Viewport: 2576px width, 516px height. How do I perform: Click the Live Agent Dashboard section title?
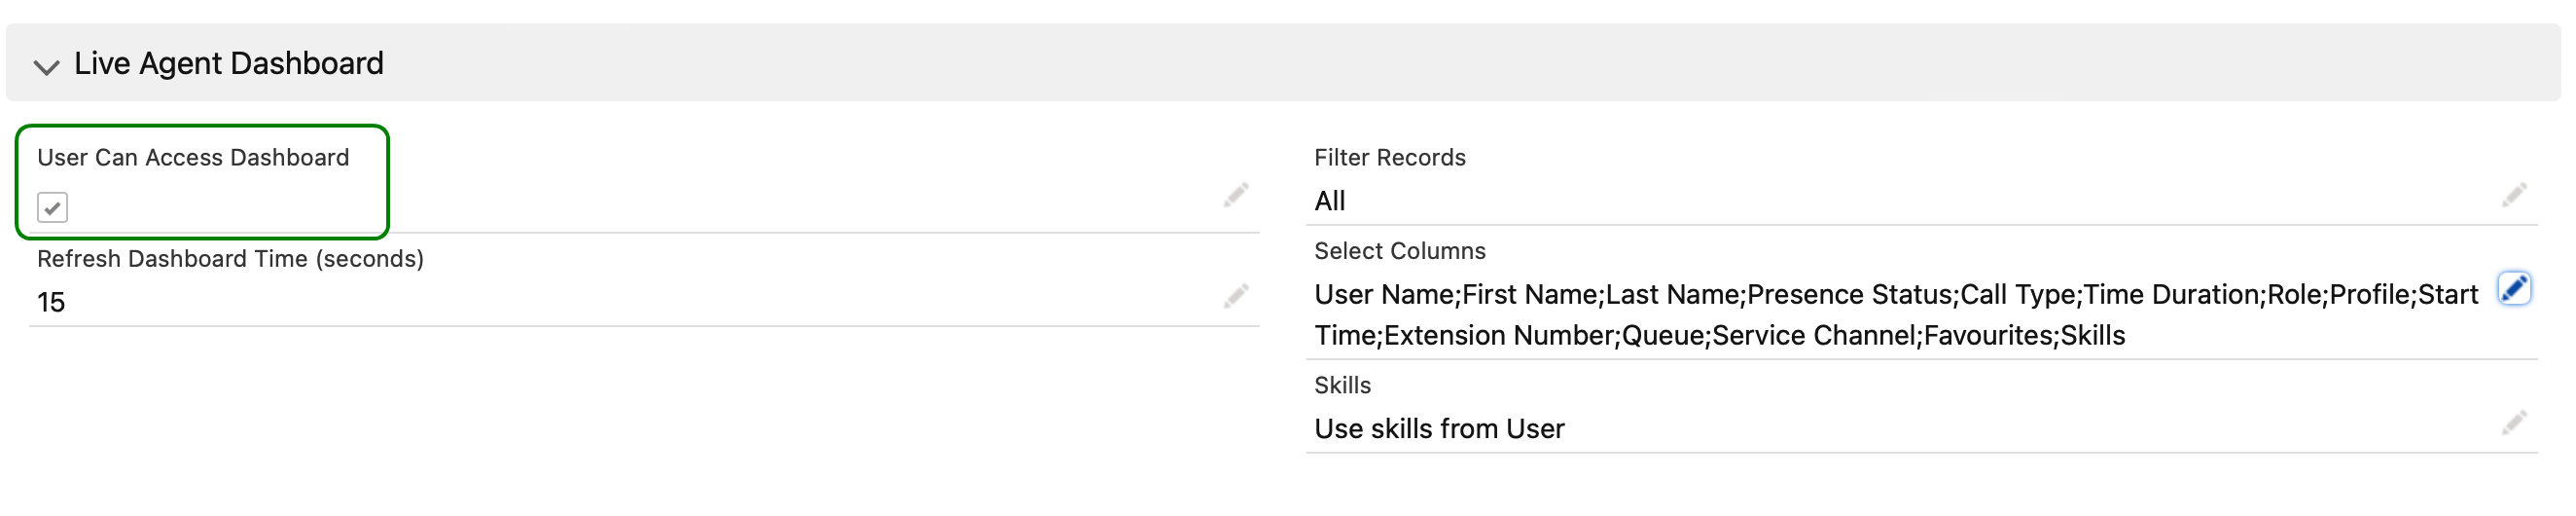[x=228, y=63]
